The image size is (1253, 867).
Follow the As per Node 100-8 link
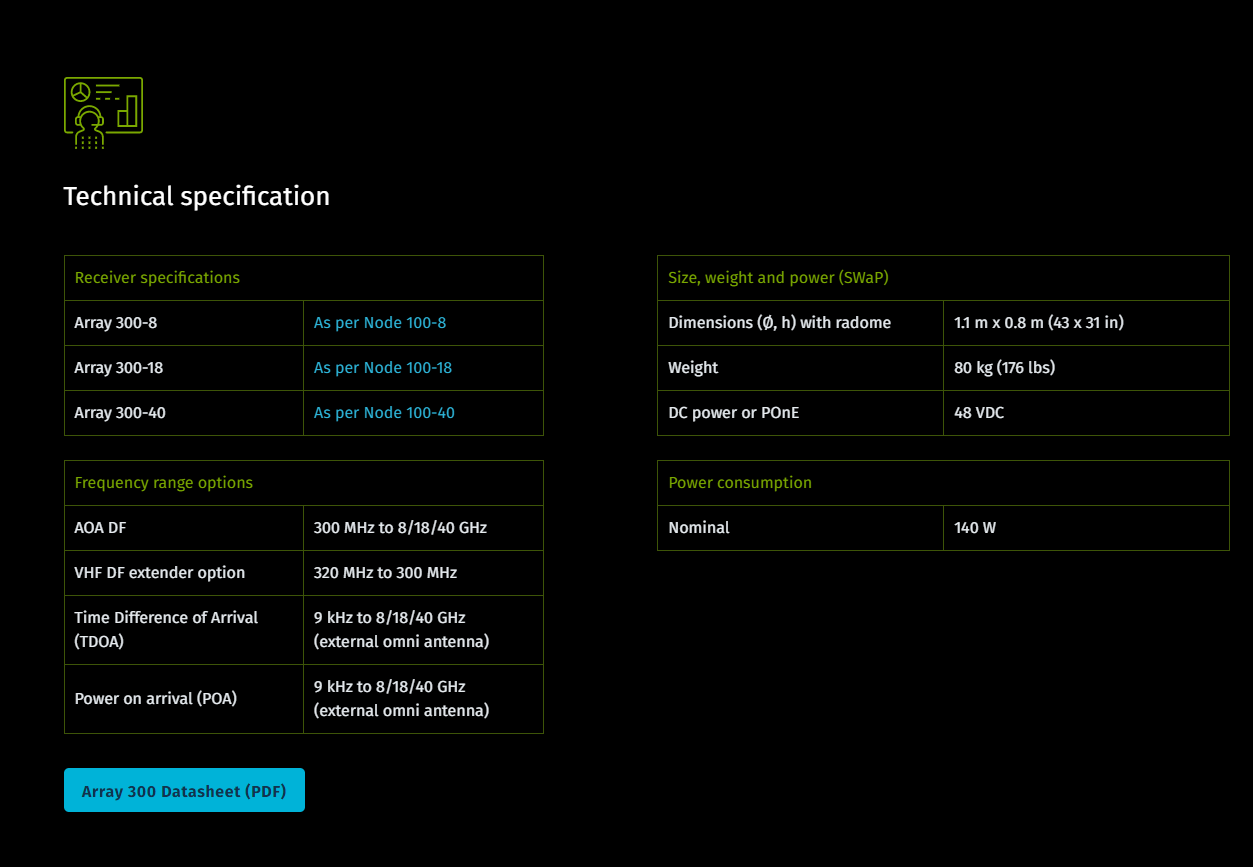(380, 323)
